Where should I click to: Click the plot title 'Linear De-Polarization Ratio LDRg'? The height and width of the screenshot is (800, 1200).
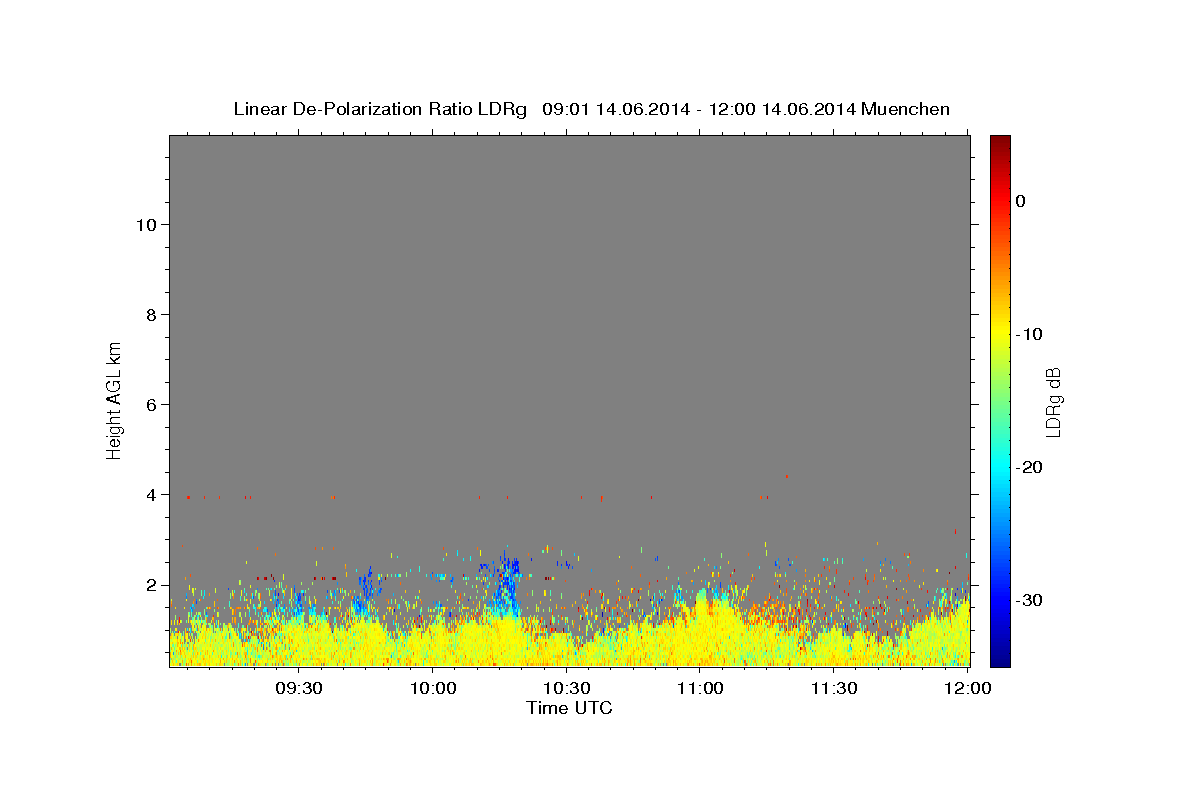pyautogui.click(x=380, y=109)
